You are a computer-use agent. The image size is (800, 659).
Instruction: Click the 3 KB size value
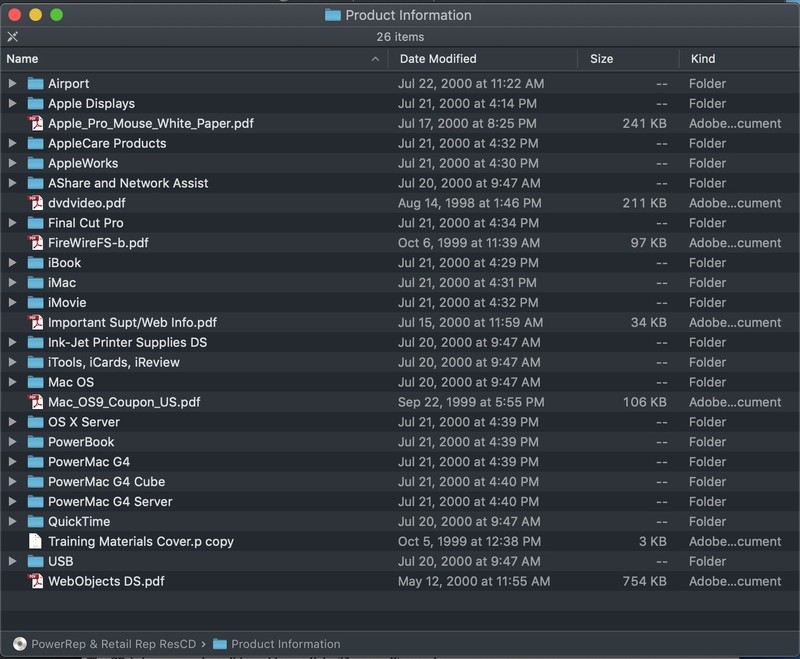[x=653, y=541]
